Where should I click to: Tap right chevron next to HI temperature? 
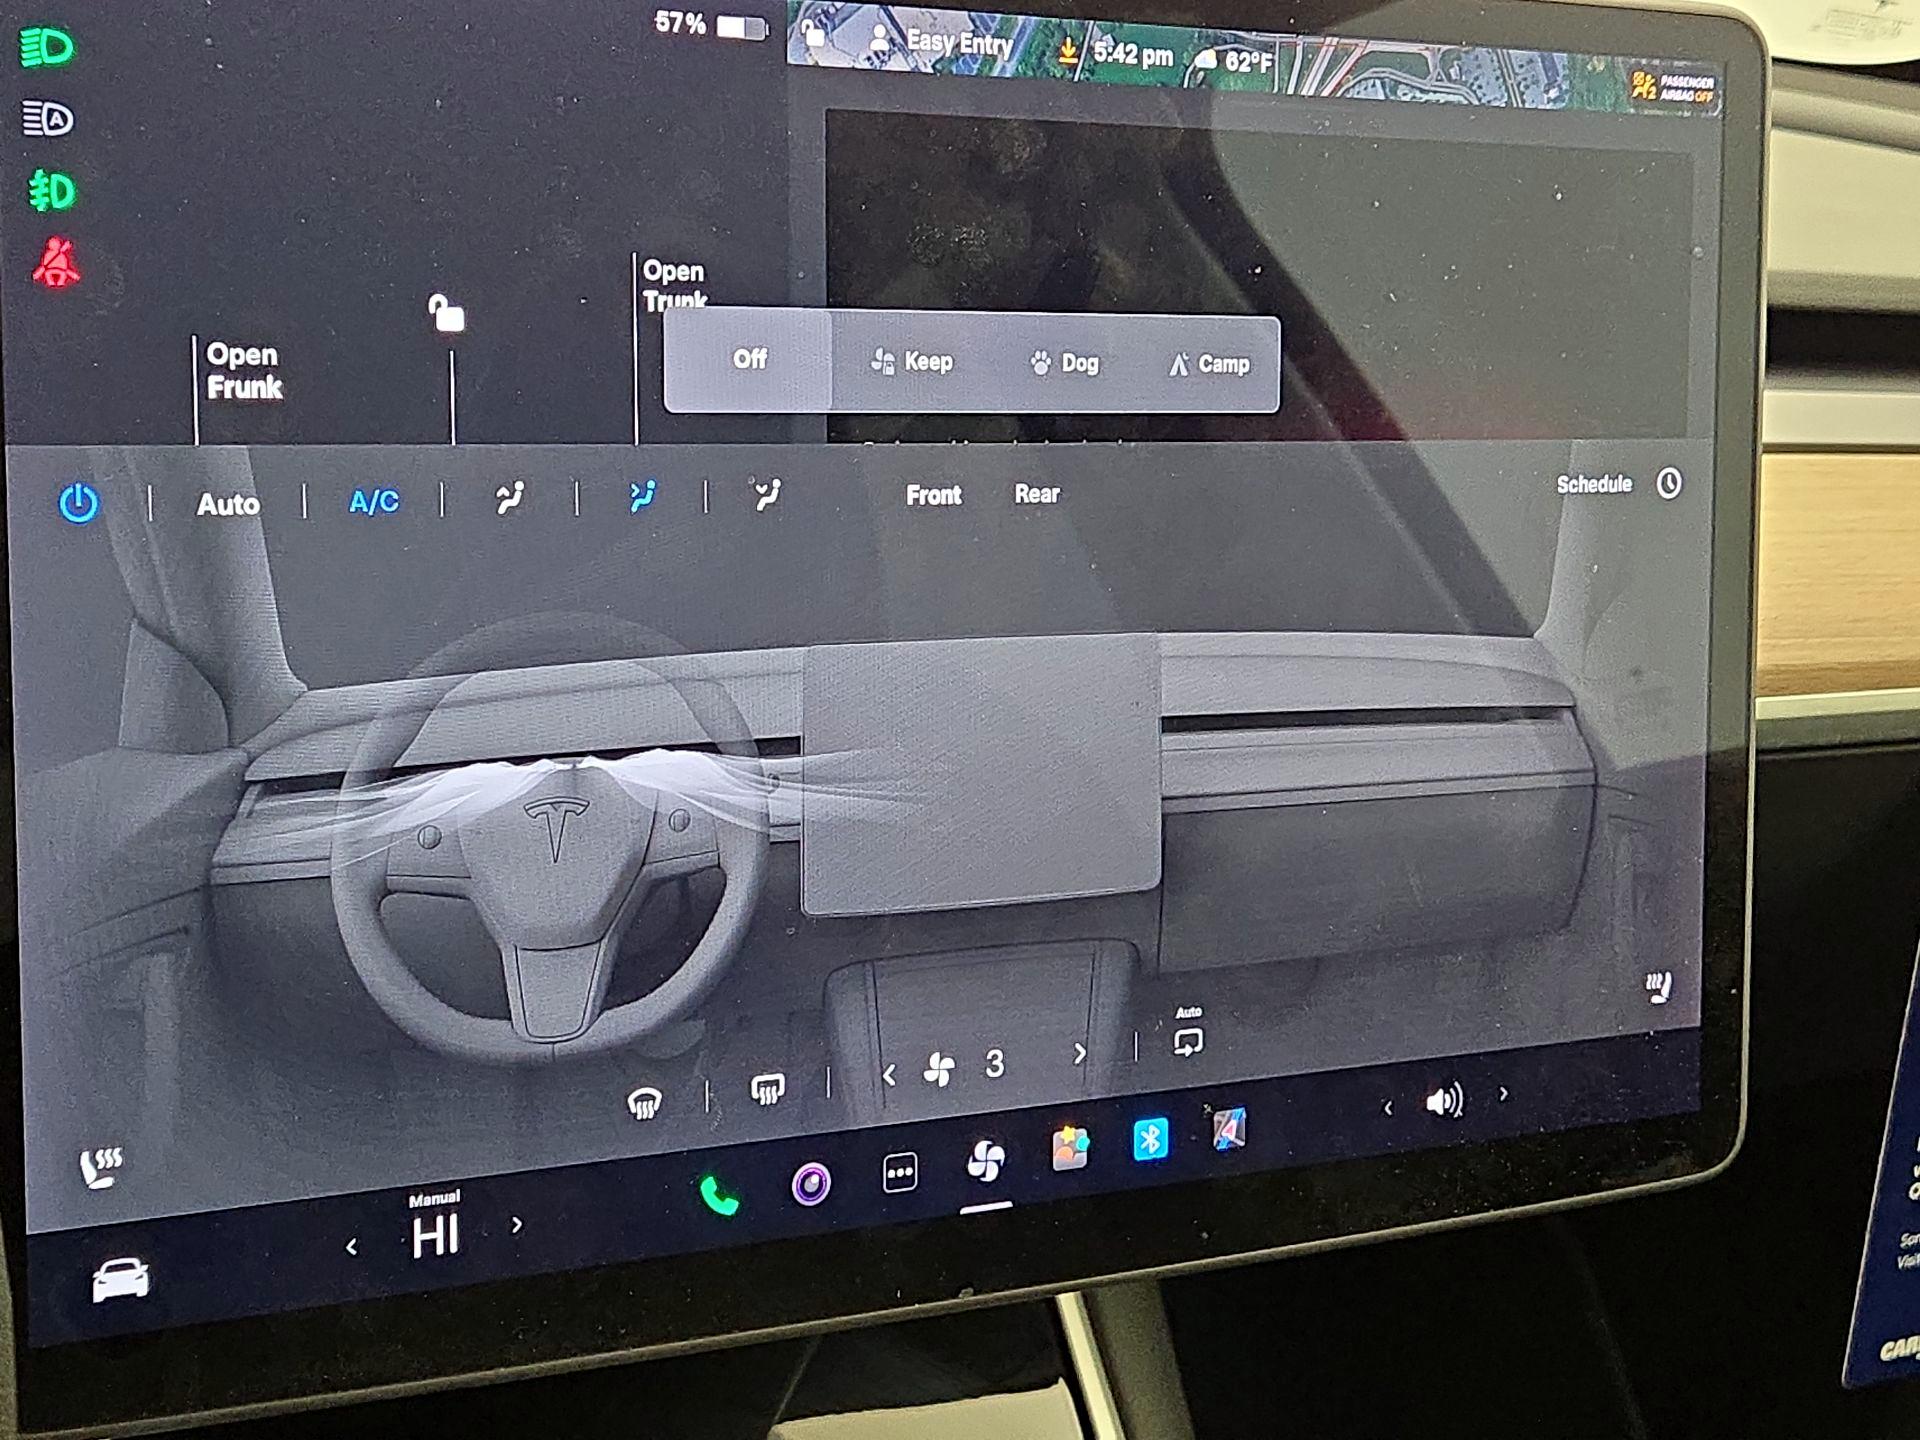516,1225
